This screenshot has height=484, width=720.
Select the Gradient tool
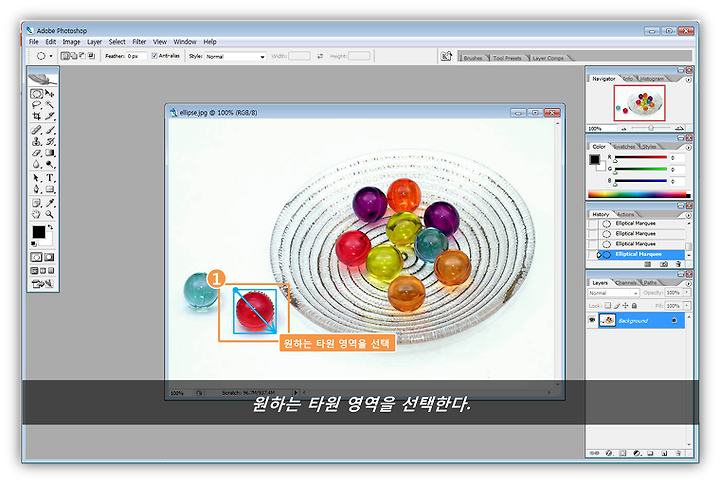[50, 153]
